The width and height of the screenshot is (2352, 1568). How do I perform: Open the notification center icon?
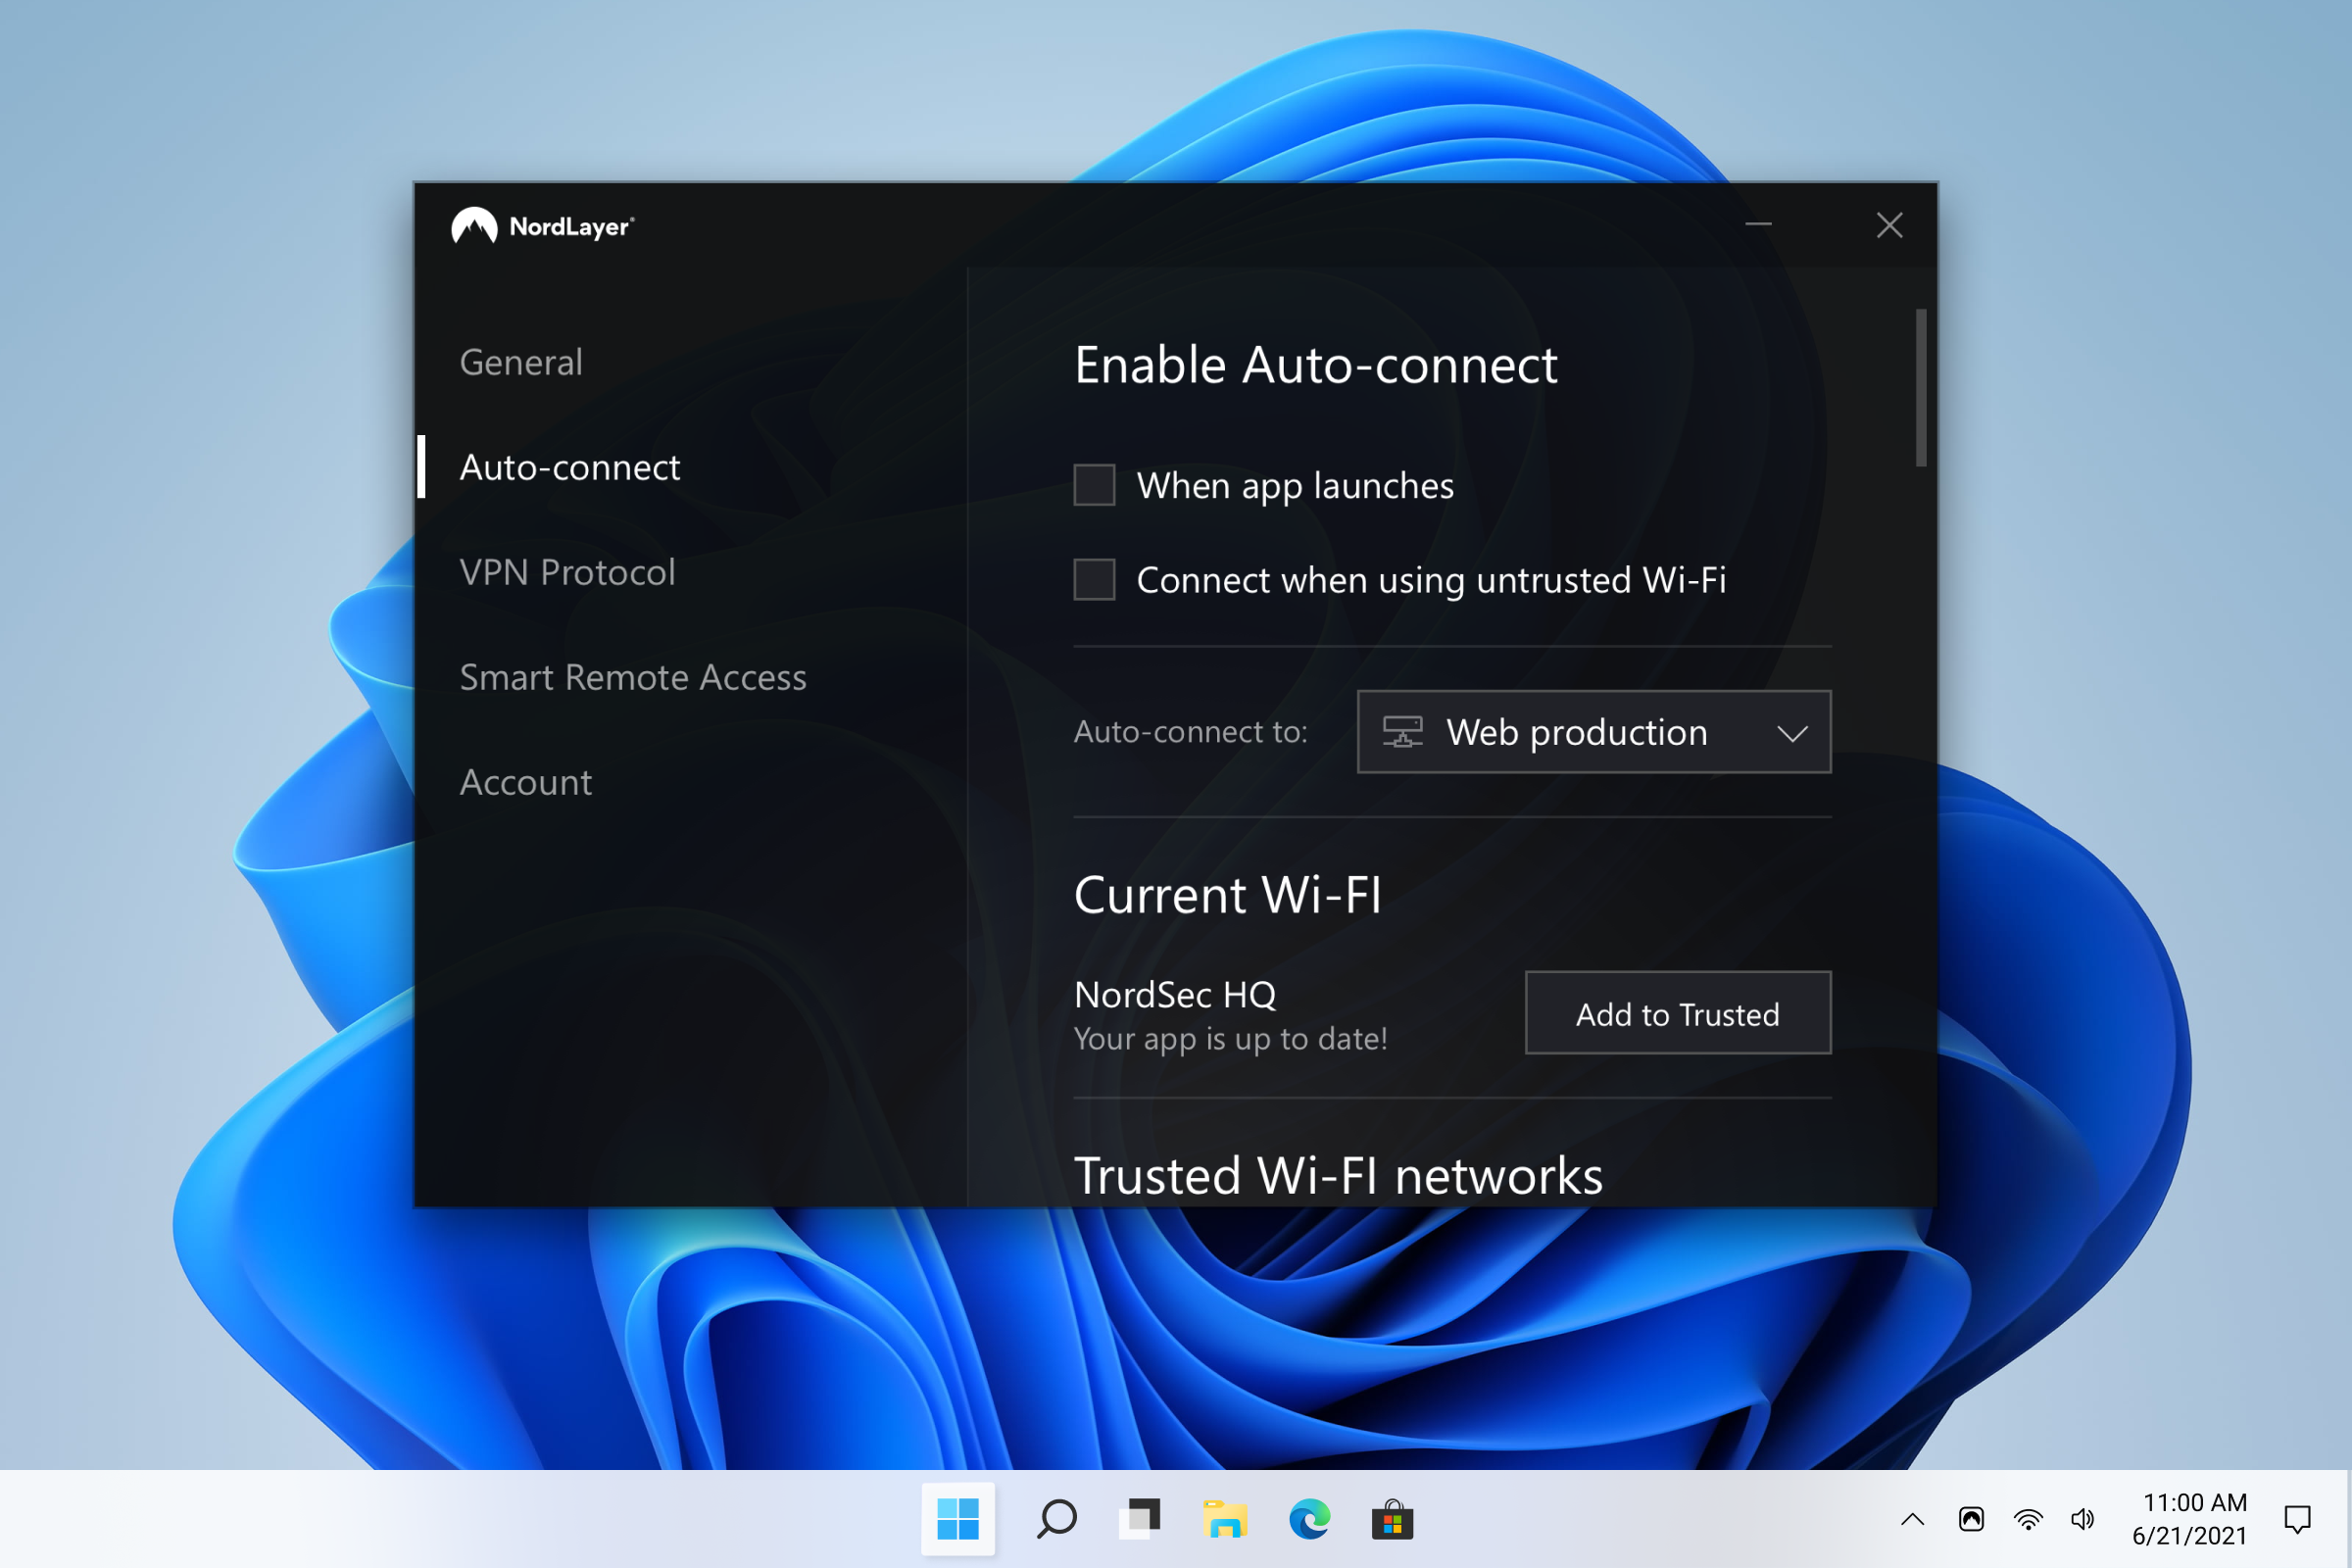click(2297, 1520)
